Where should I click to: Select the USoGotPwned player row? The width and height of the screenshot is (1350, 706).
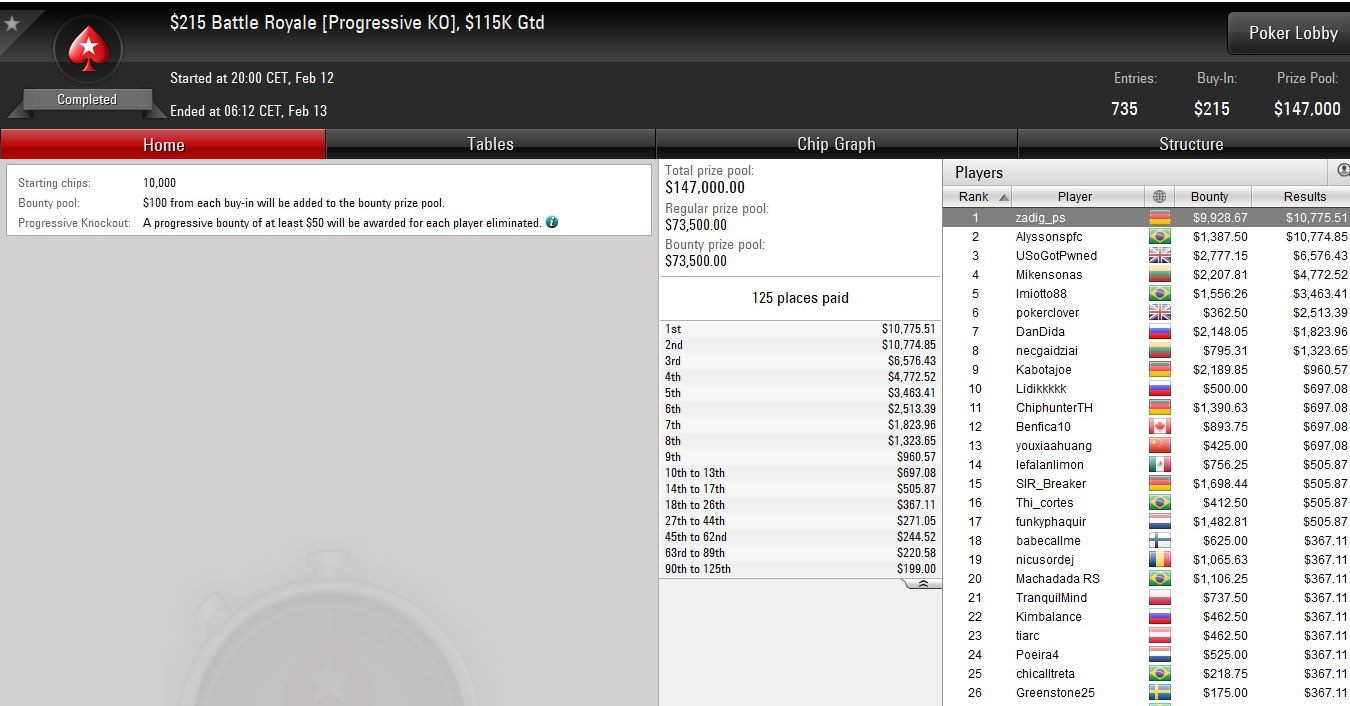(x=1146, y=256)
